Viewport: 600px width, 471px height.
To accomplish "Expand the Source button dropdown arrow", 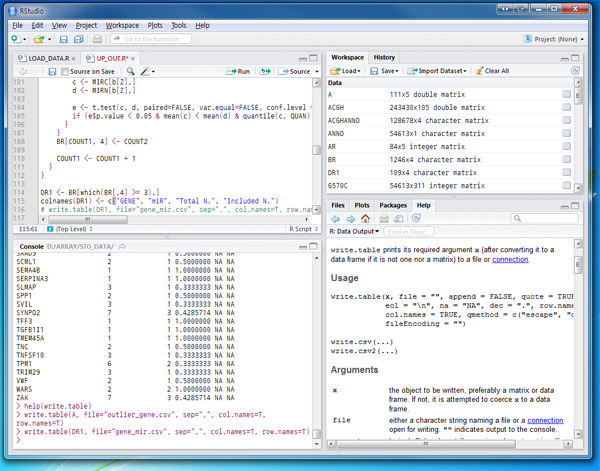I will tap(317, 72).
